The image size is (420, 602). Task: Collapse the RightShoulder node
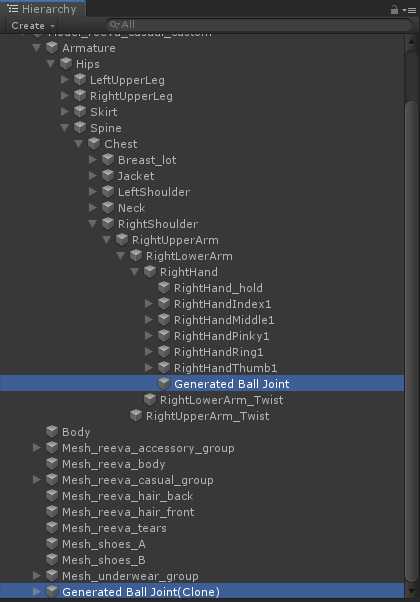(x=92, y=223)
